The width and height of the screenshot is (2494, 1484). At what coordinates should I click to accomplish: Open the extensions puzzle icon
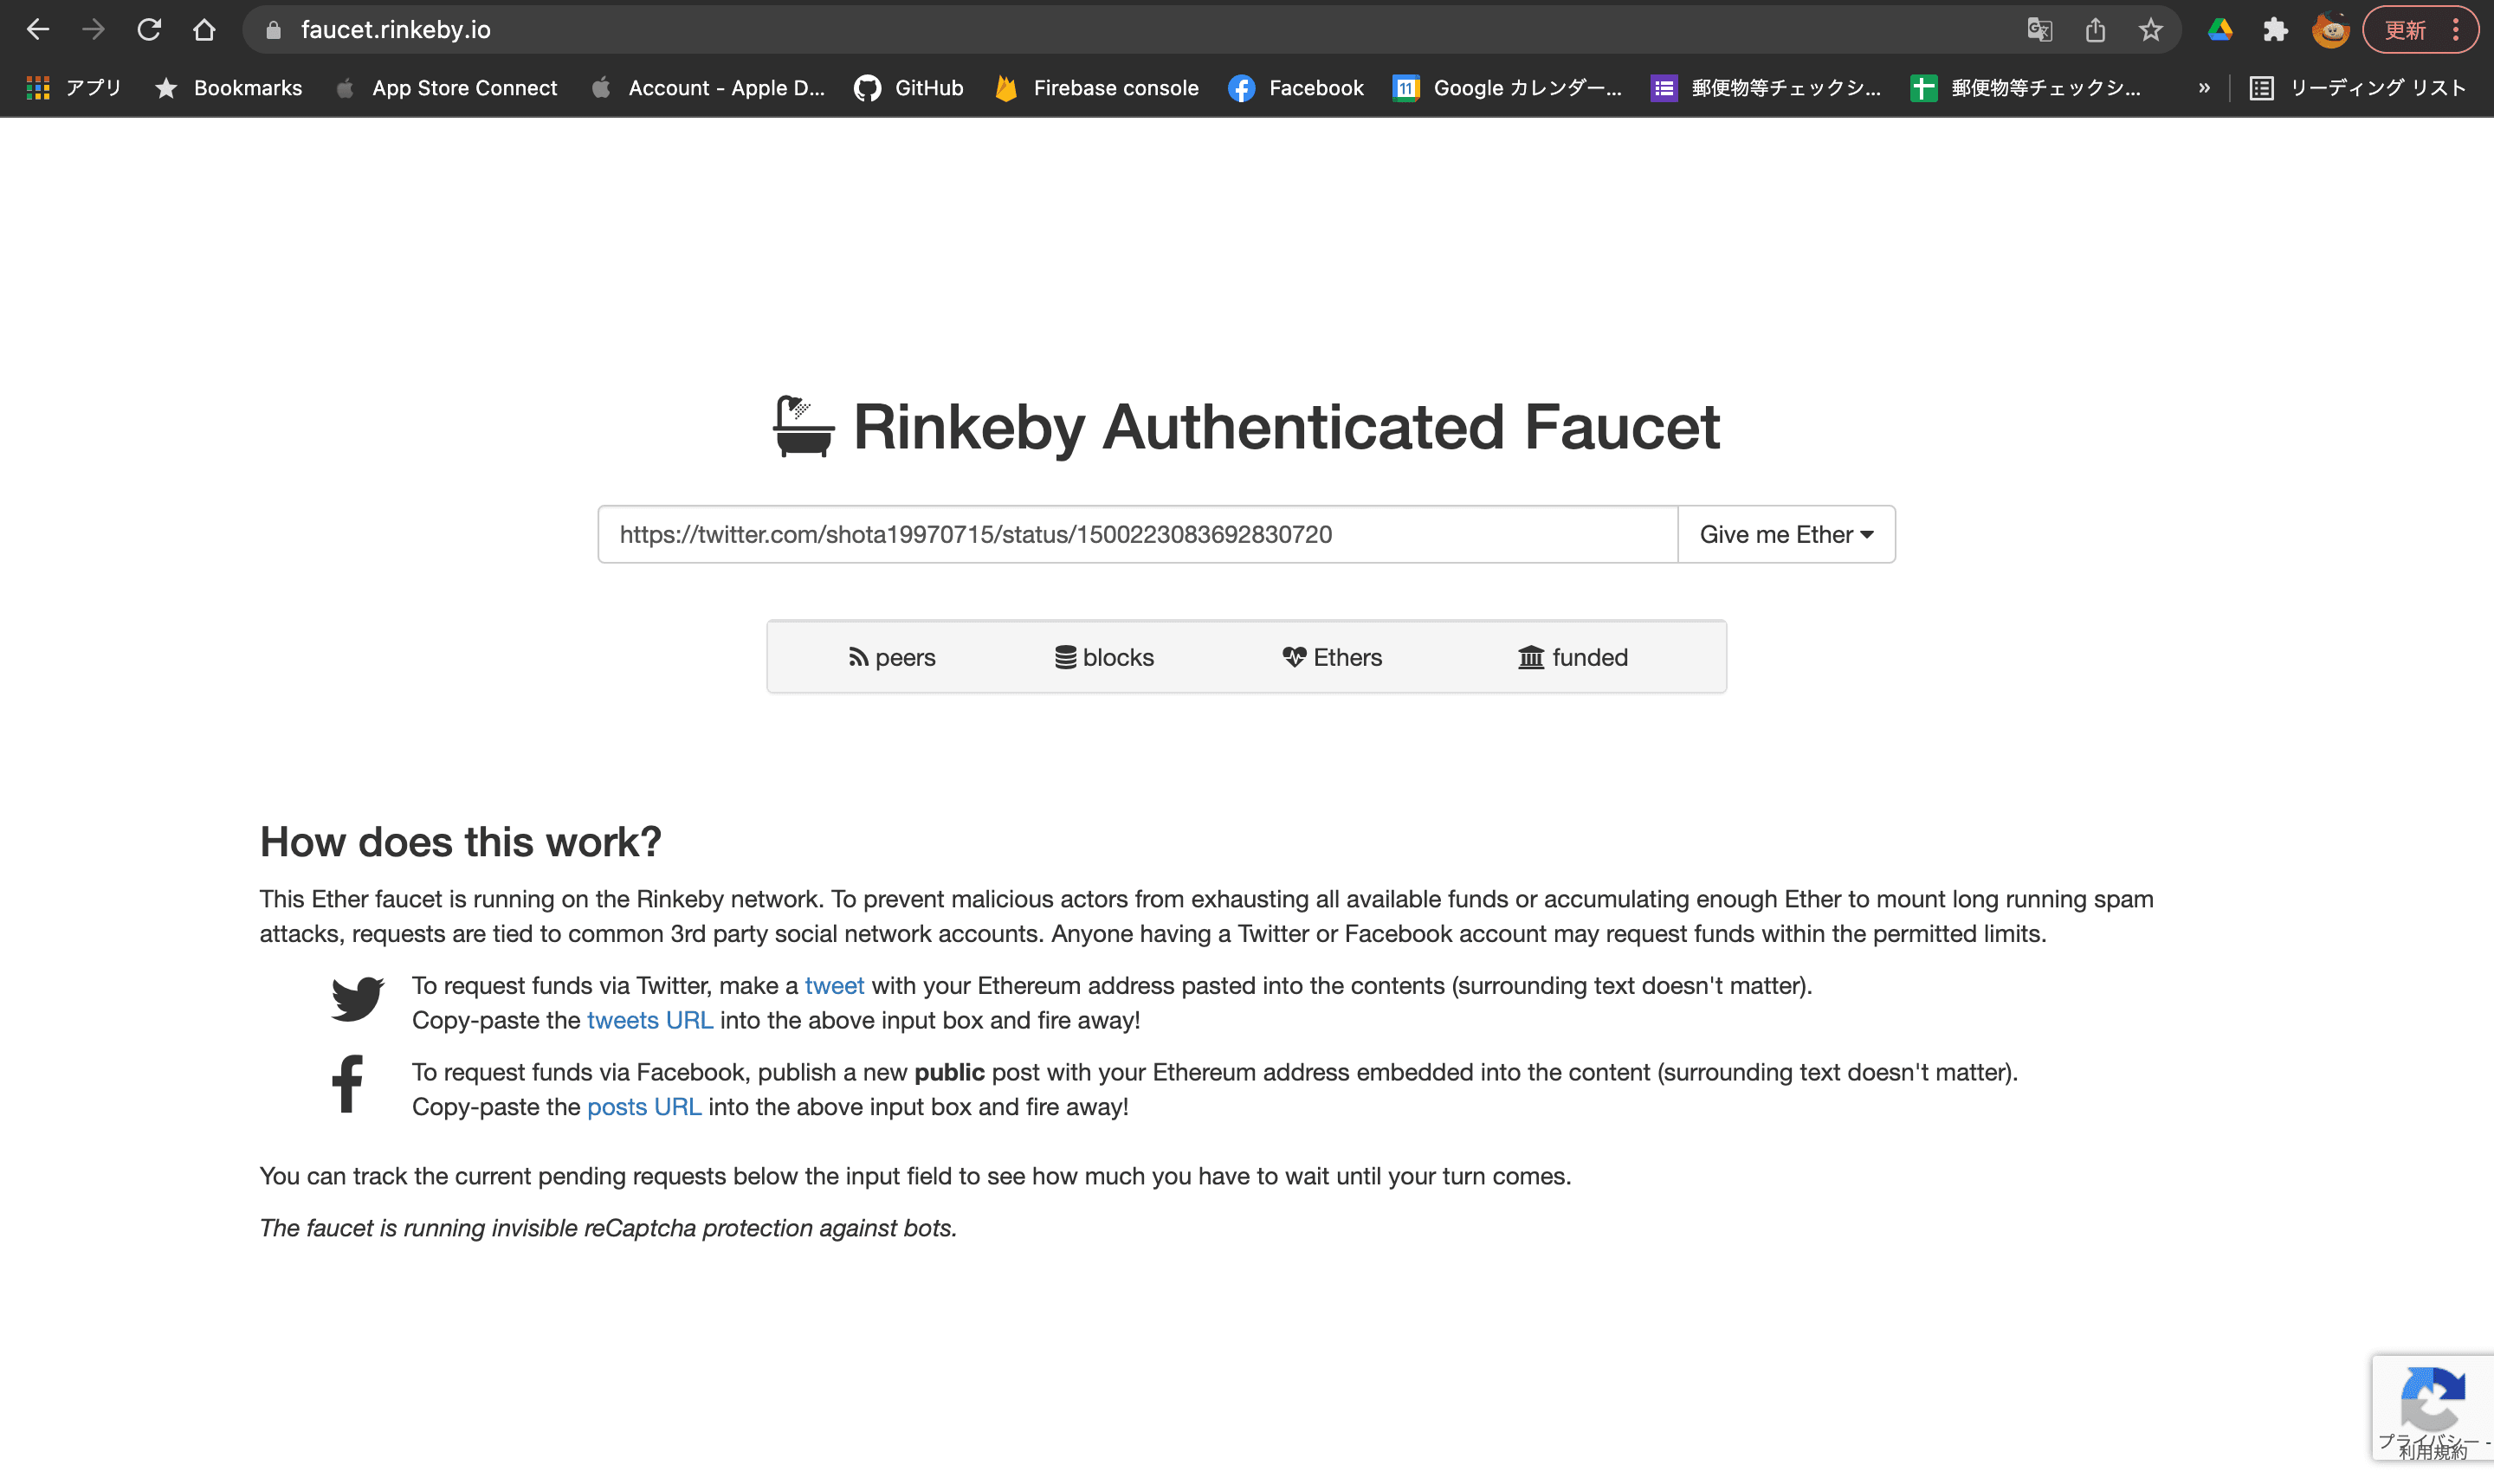pyautogui.click(x=2275, y=30)
